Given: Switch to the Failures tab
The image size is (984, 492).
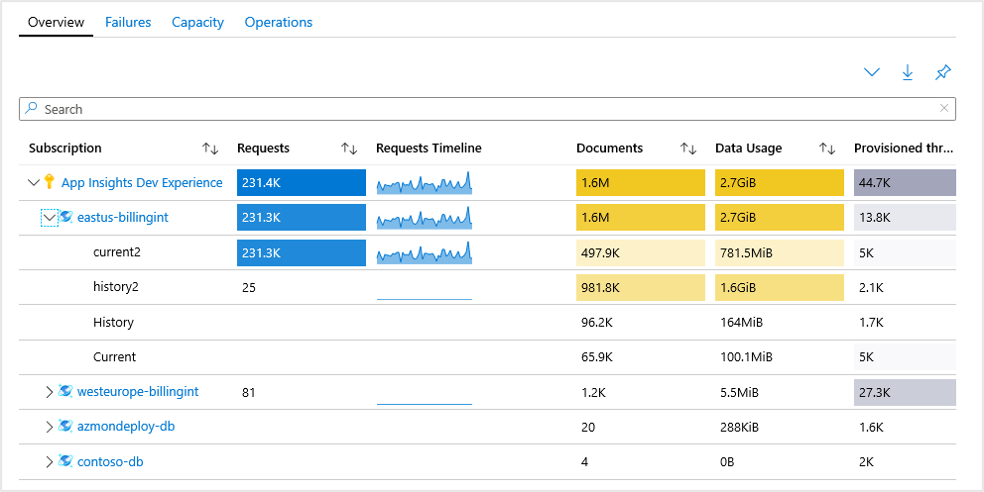Looking at the screenshot, I should [128, 22].
